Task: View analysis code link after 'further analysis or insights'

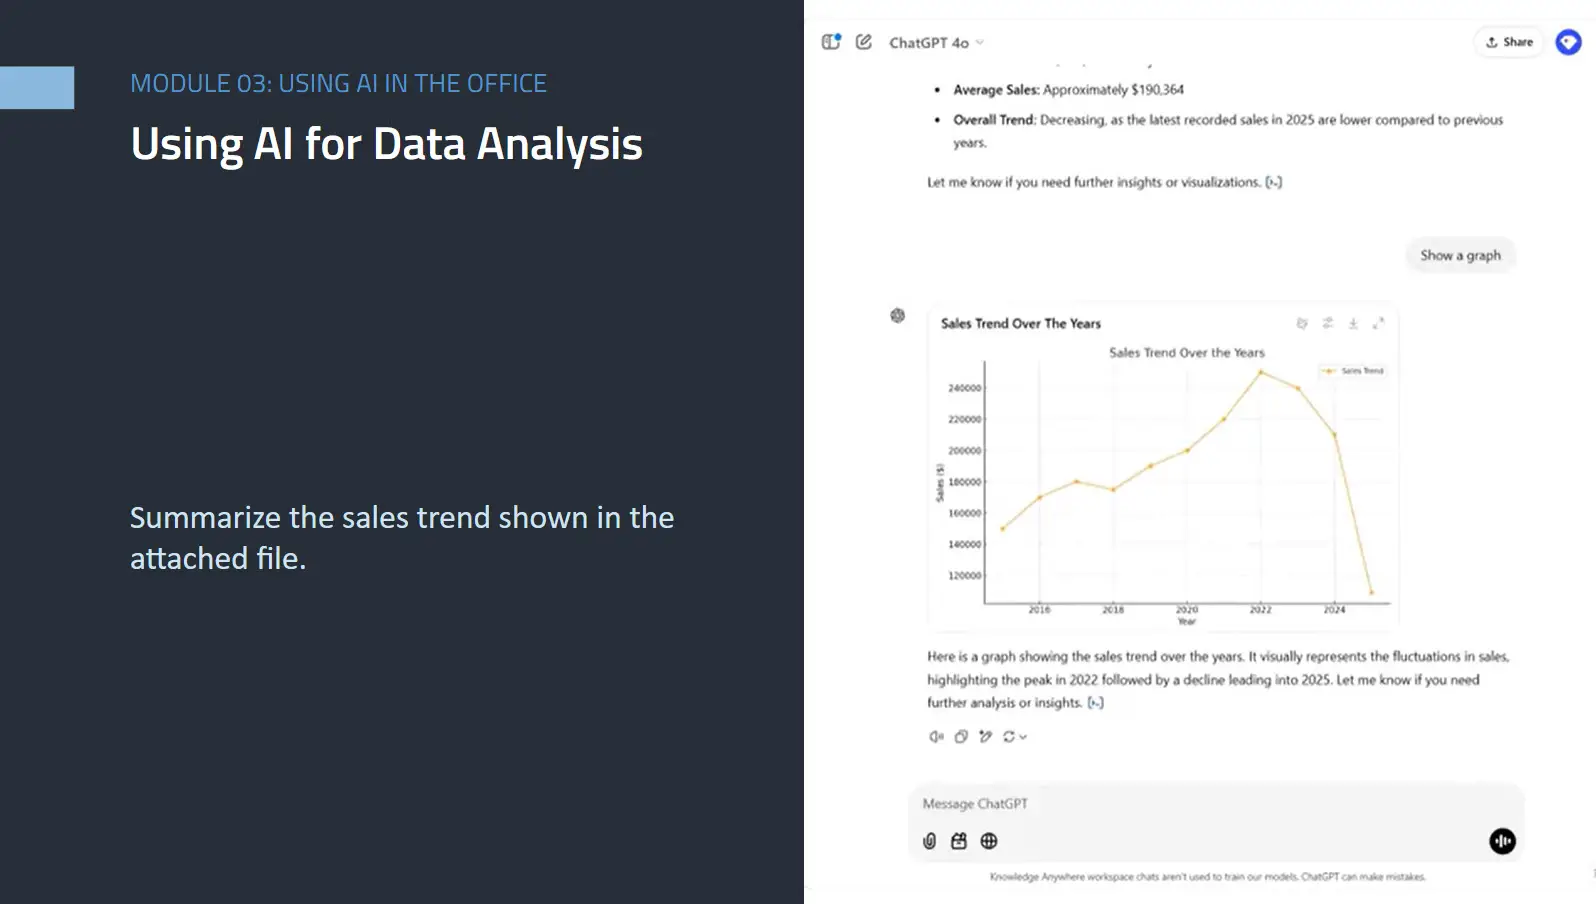Action: [1096, 703]
